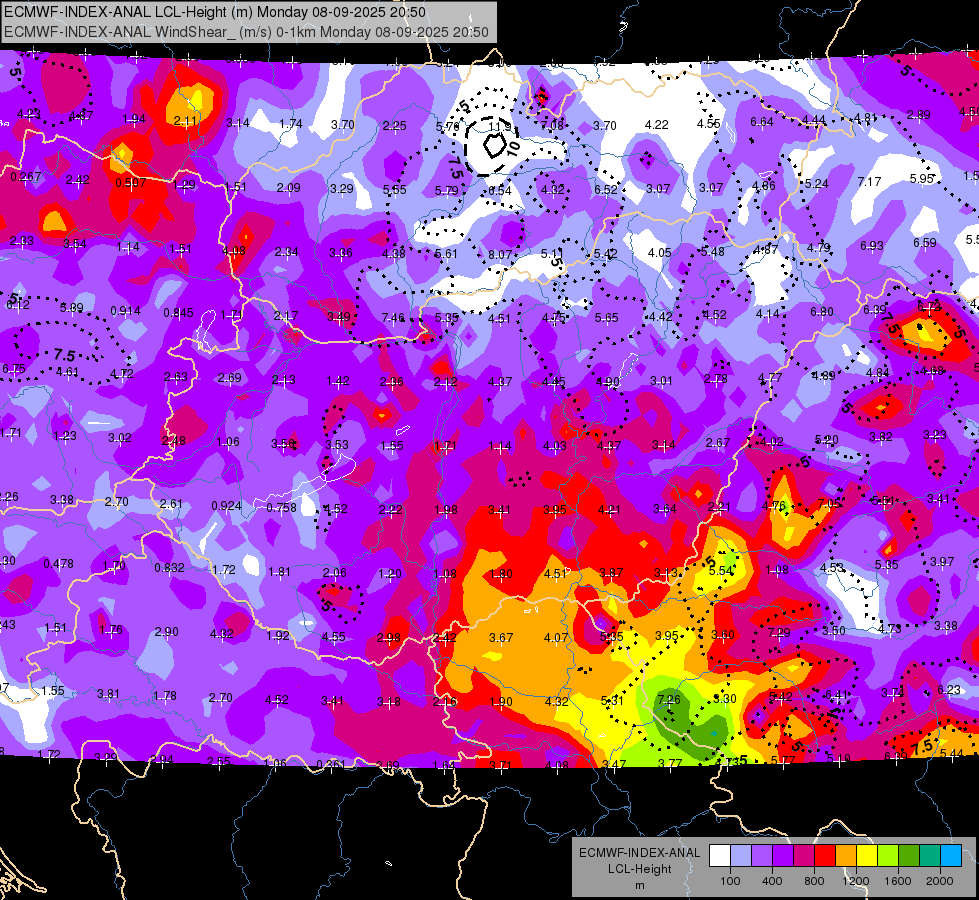Click the legend value 1200
The width and height of the screenshot is (979, 900).
855,881
